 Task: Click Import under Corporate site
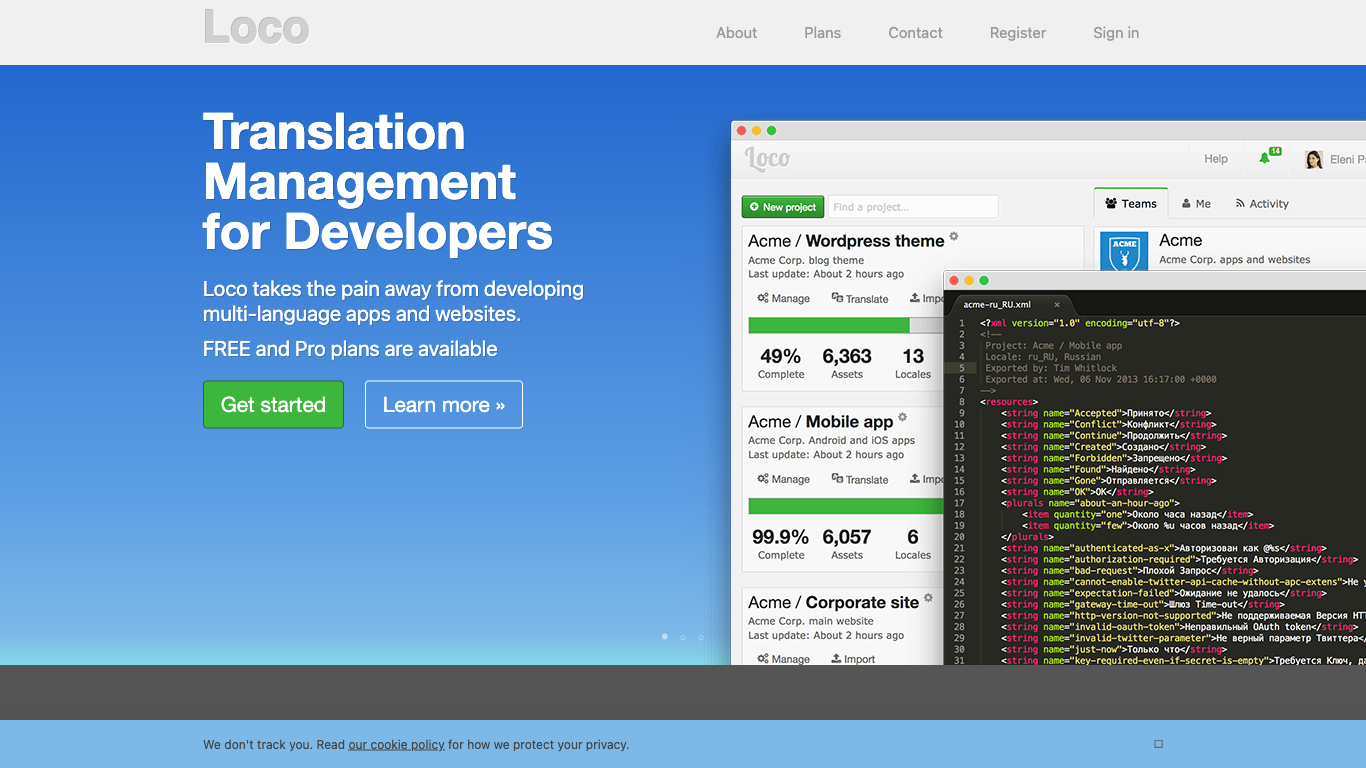coord(853,659)
